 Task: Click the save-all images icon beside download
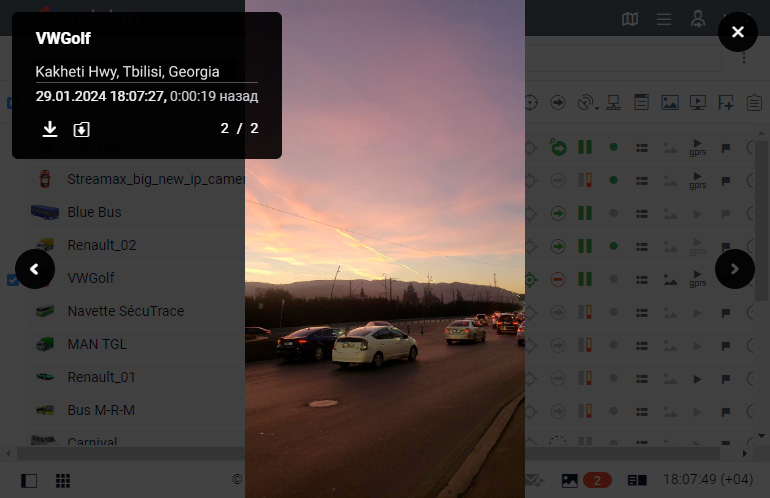pyautogui.click(x=82, y=129)
